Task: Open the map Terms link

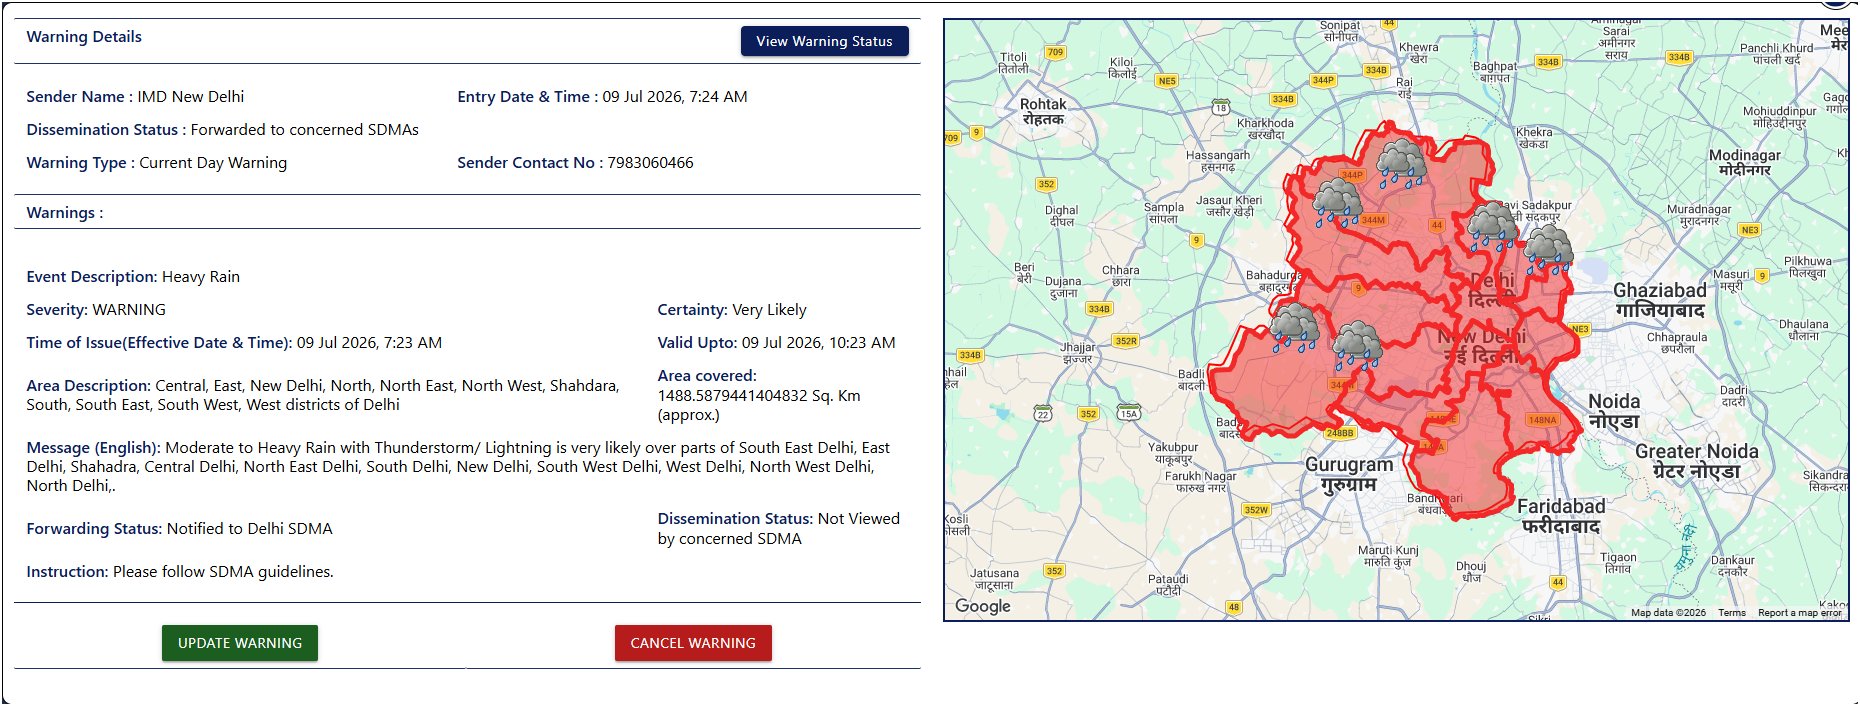Action: coord(1732,613)
